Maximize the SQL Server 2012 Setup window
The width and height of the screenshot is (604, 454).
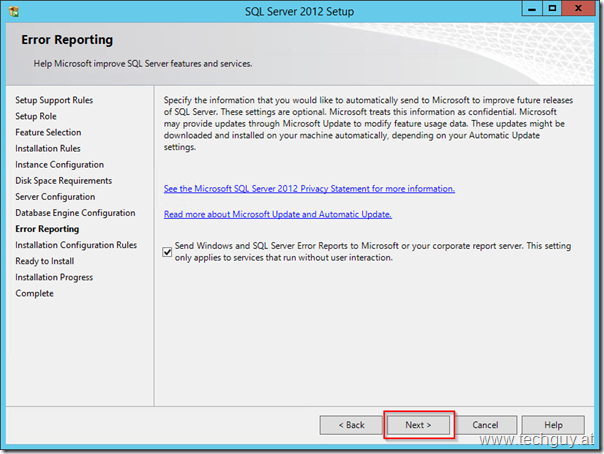pos(552,8)
